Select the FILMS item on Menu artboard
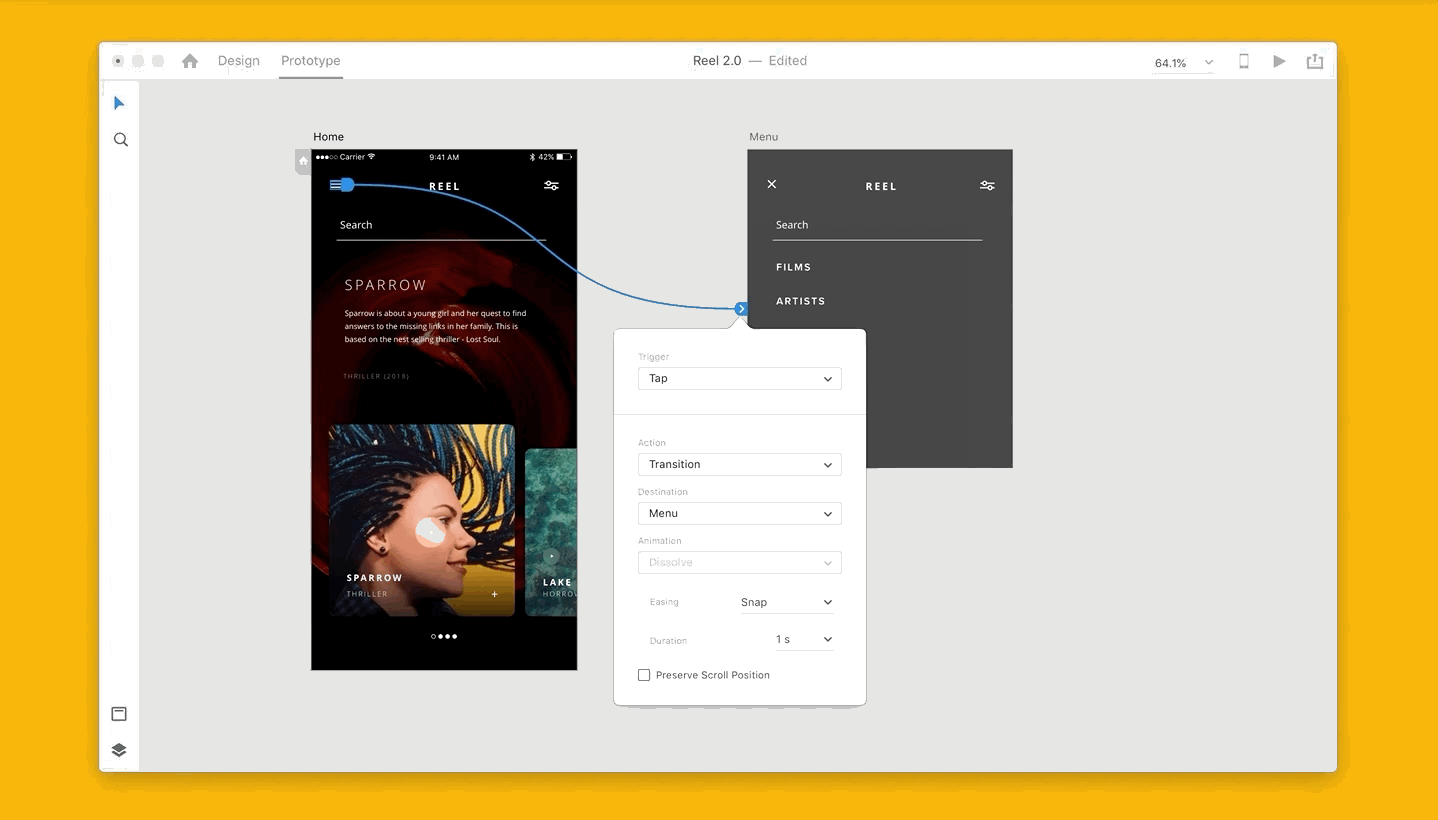The image size is (1438, 820). tap(794, 267)
